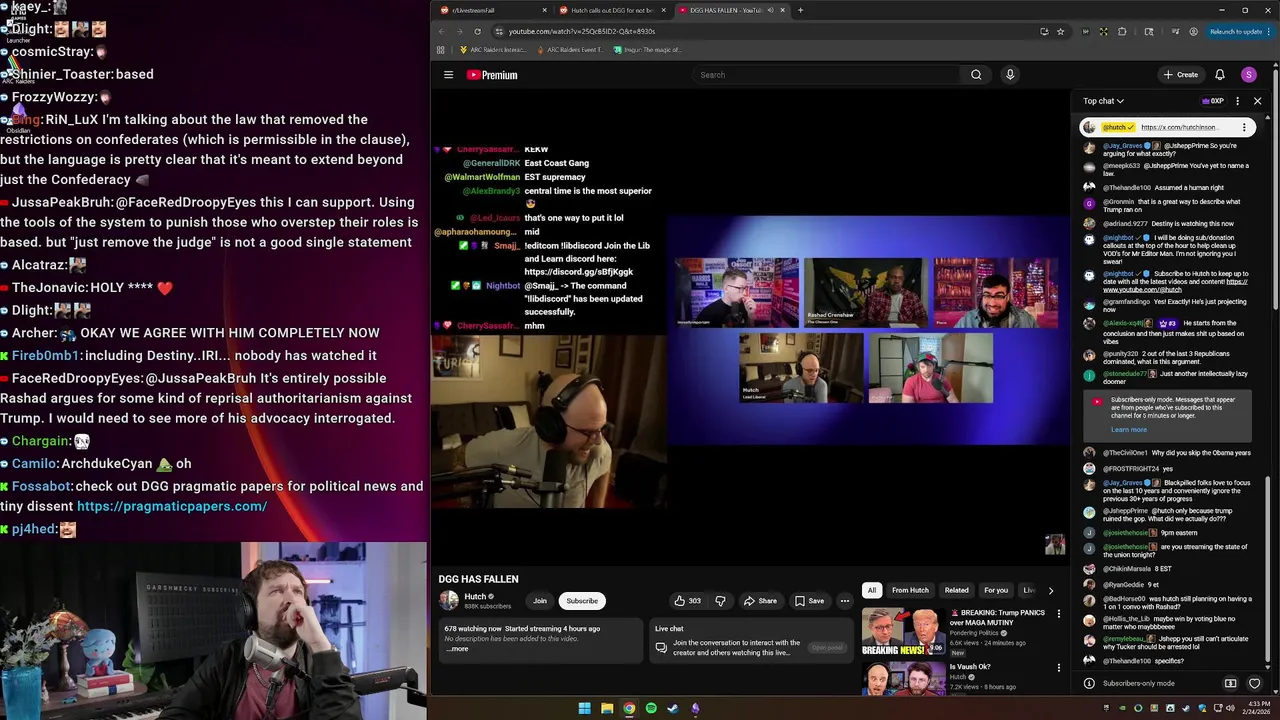Open the emoji heart picker in chat
Screen dimensions: 1280x720
pos(1254,684)
